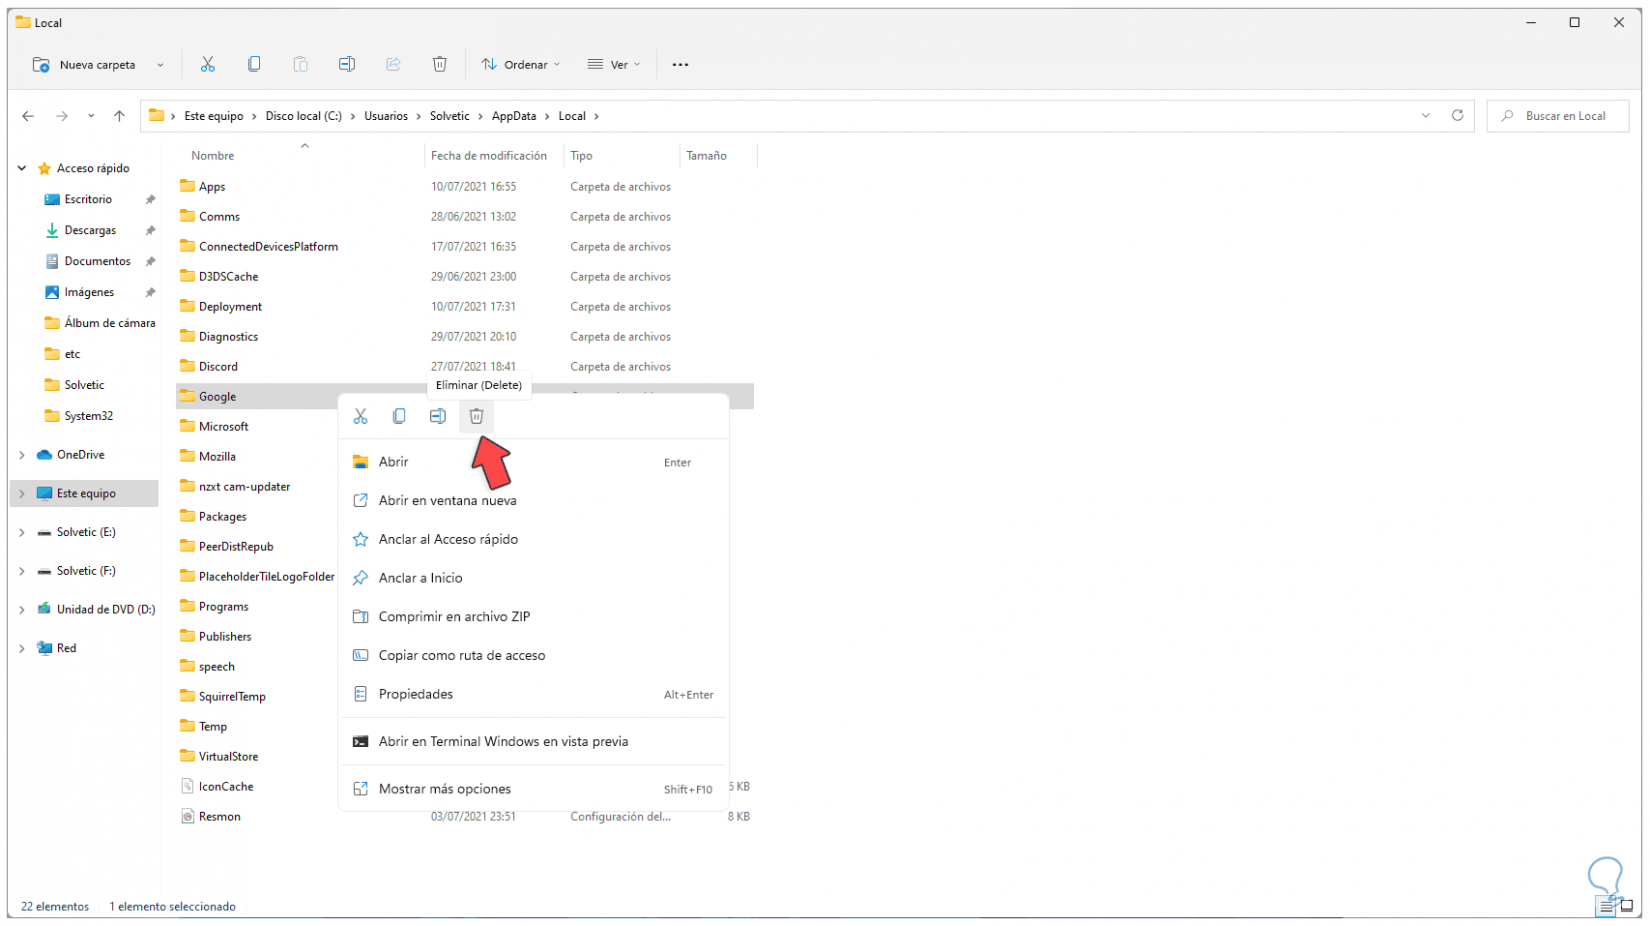
Task: Choose Mostrar más opciones
Action: click(x=534, y=789)
